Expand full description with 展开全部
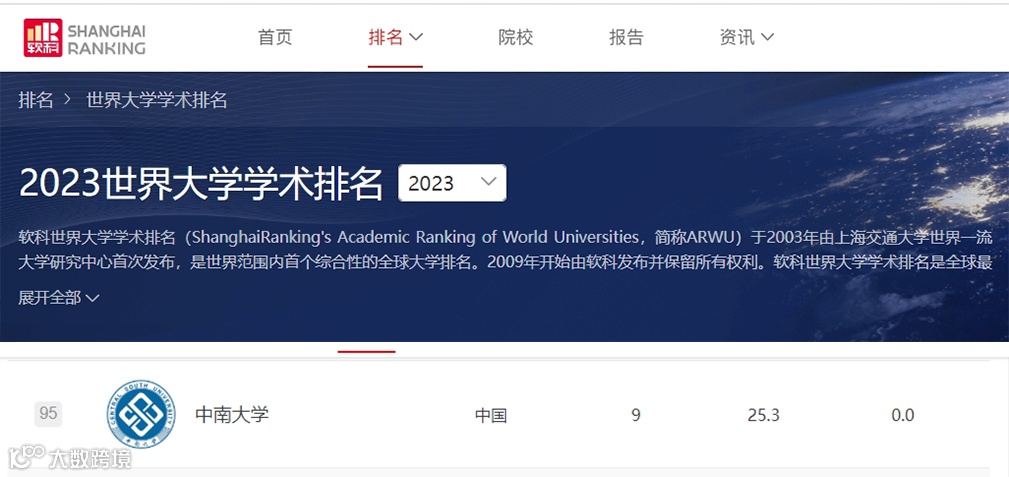This screenshot has height=477, width=1009. coord(59,297)
